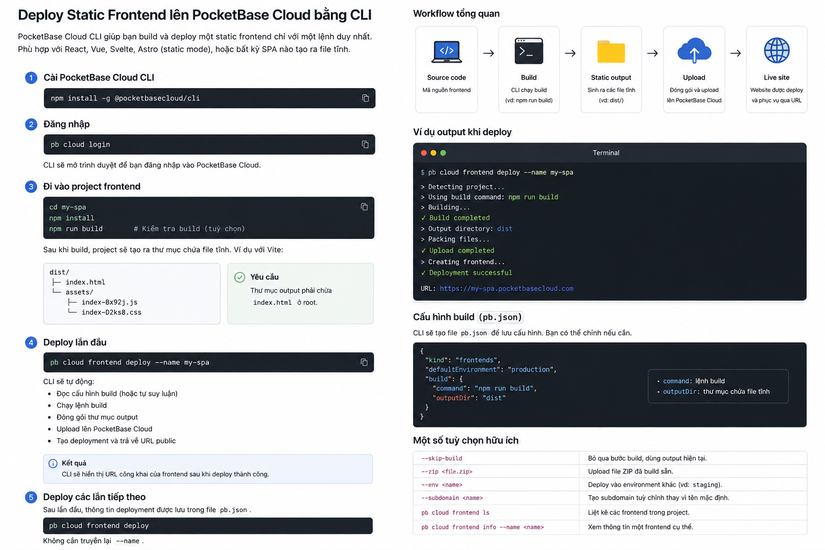This screenshot has height=550, width=825.
Task: Click the Đi vào project frontend heading
Action: click(x=92, y=186)
